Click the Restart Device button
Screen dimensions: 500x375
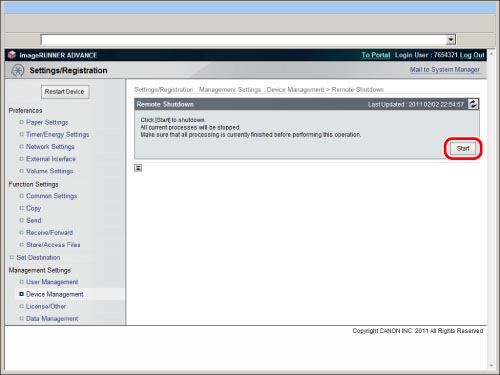65,92
